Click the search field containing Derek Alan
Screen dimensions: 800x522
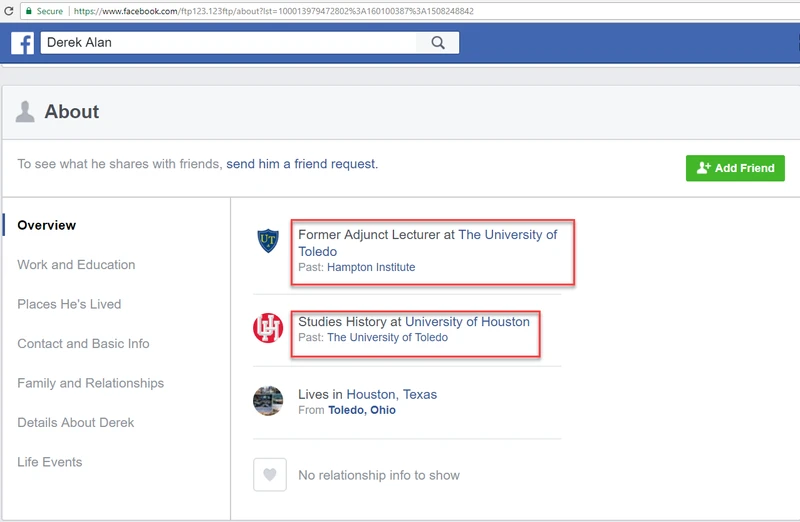(229, 42)
